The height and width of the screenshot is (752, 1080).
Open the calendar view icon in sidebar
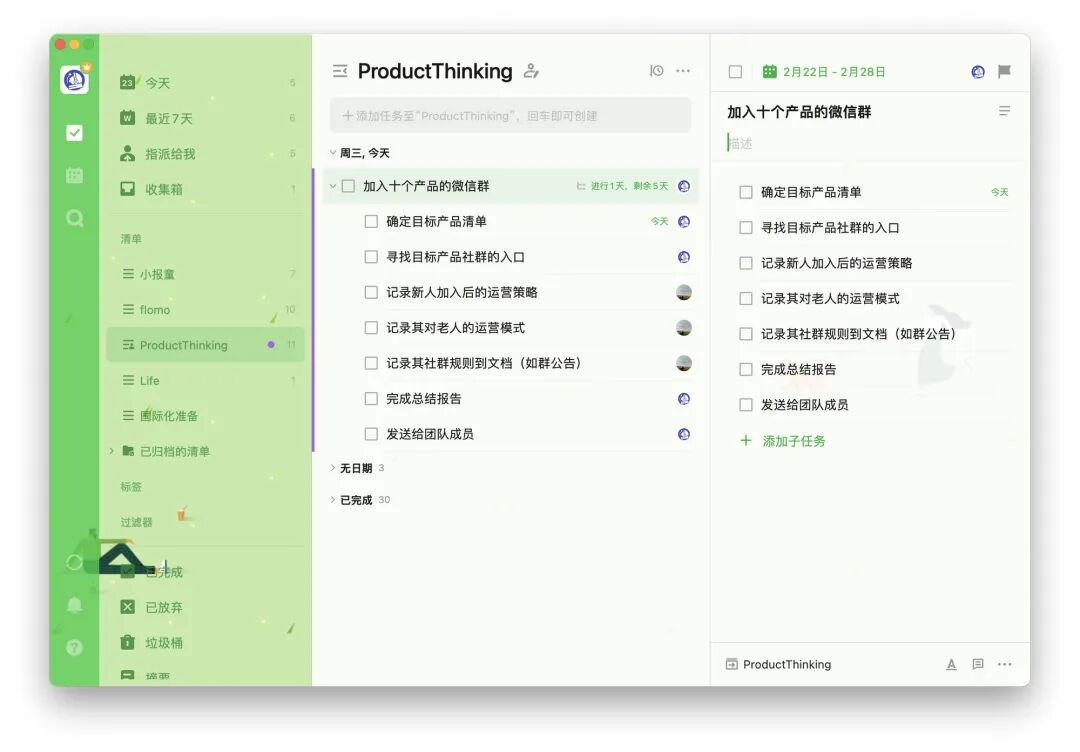point(74,176)
